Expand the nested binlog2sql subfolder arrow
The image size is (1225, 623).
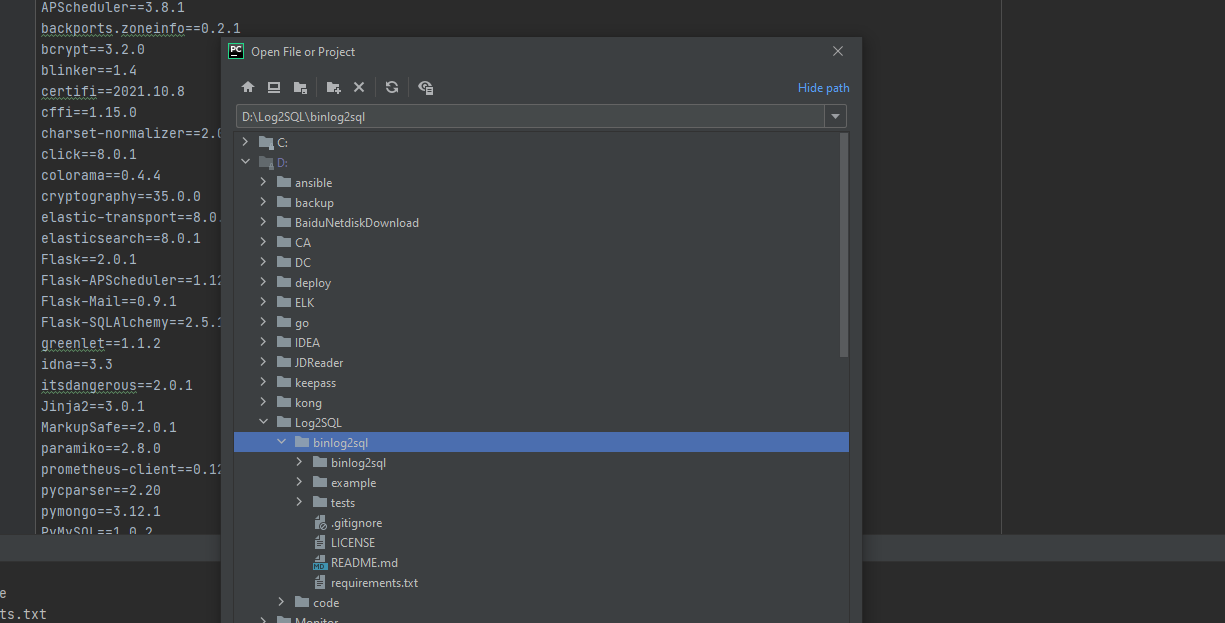(300, 462)
